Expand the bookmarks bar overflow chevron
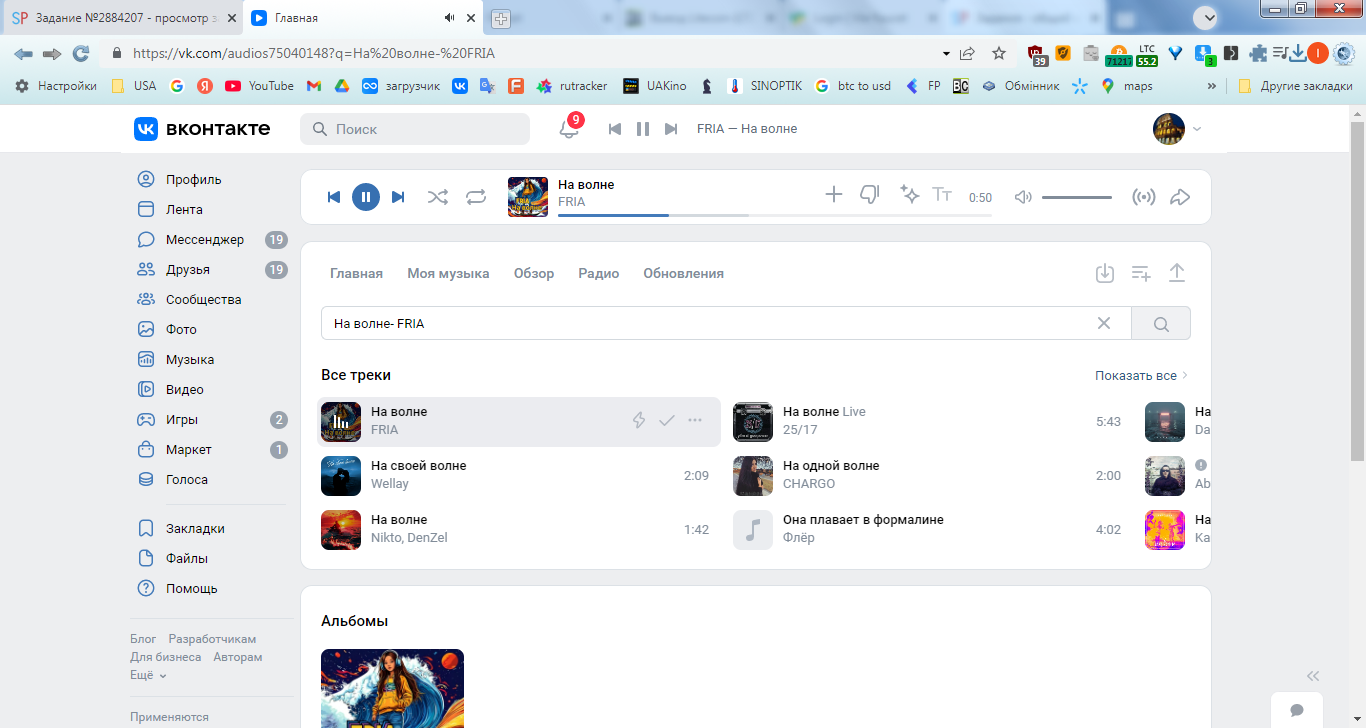The height and width of the screenshot is (728, 1366). click(1212, 86)
